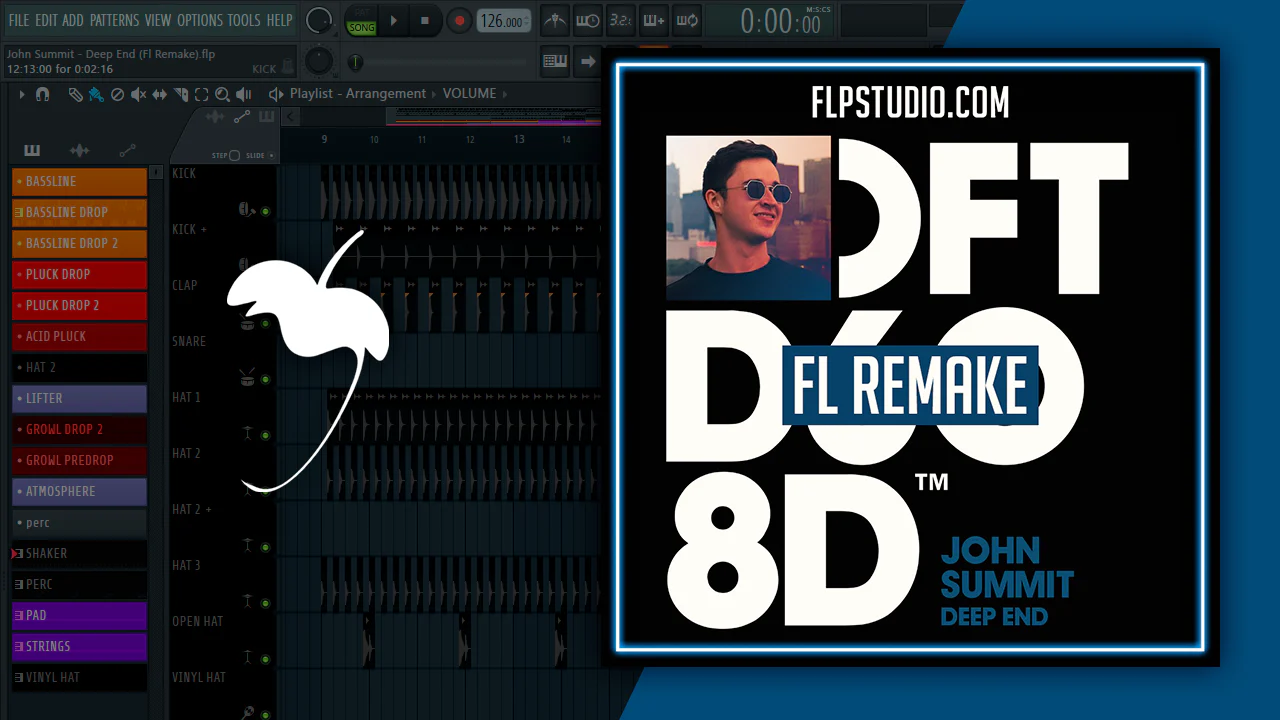1280x720 pixels.
Task: Open the VIEW menu
Action: click(158, 20)
